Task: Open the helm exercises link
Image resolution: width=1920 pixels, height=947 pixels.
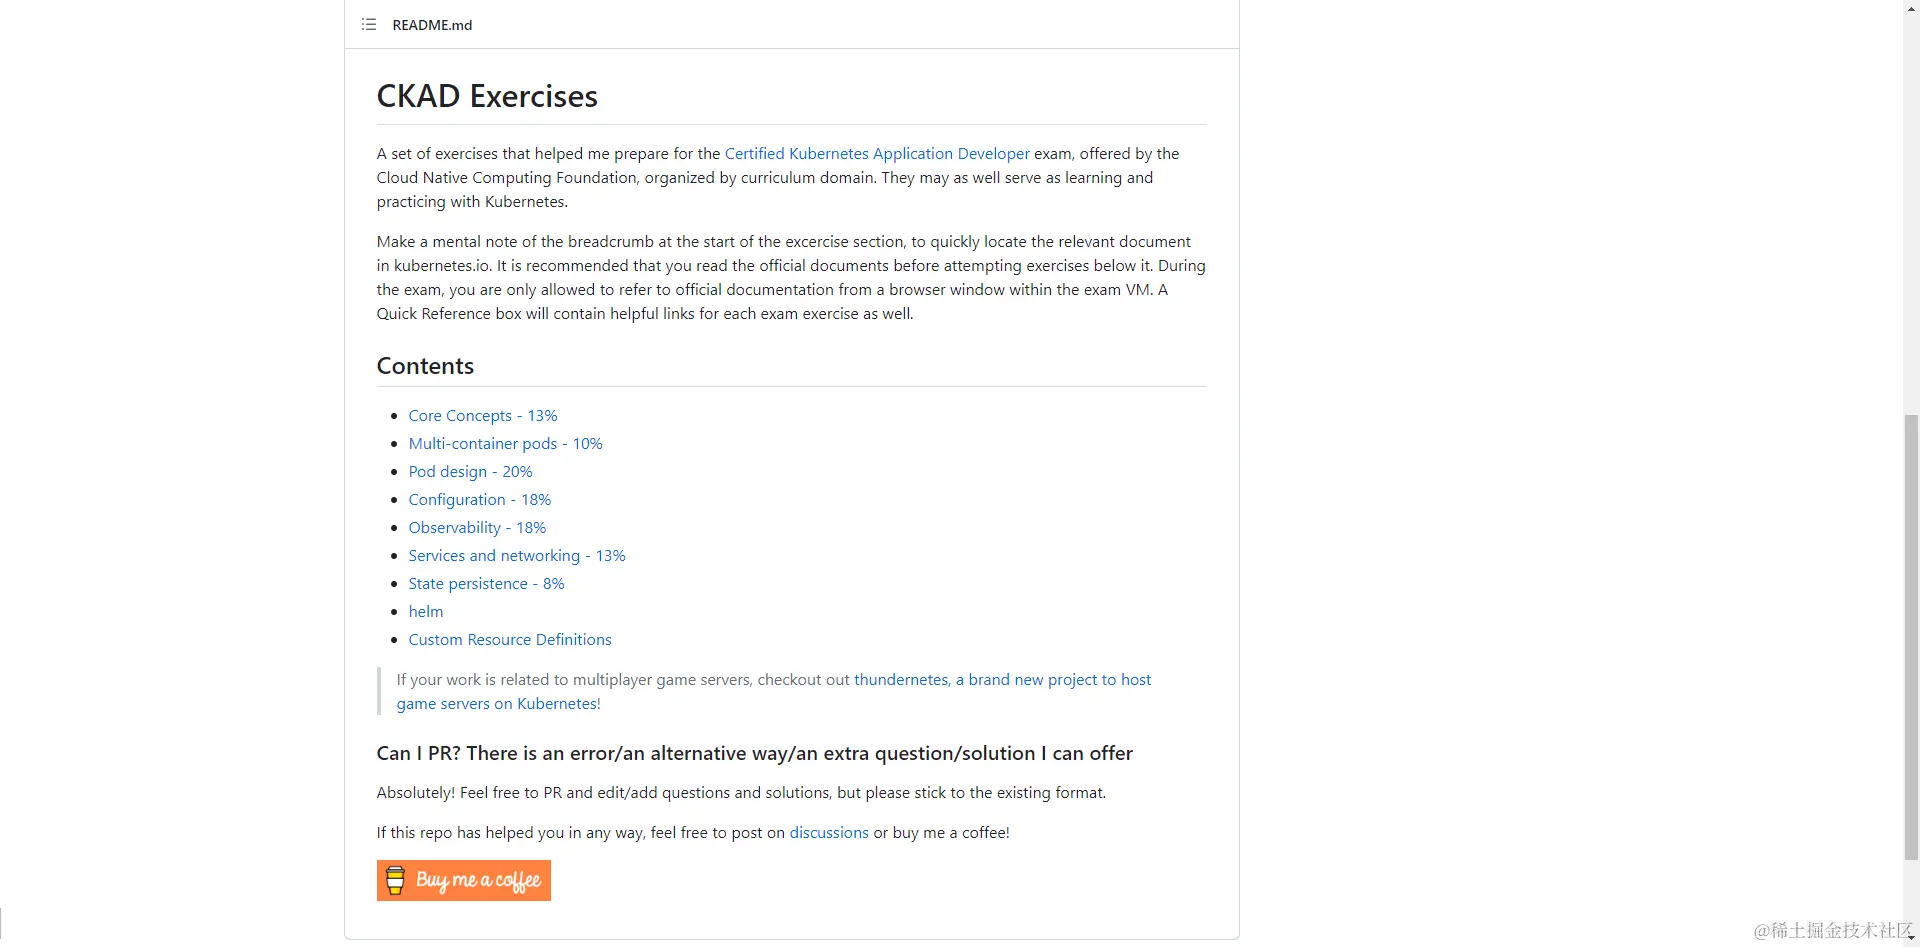Action: point(425,611)
